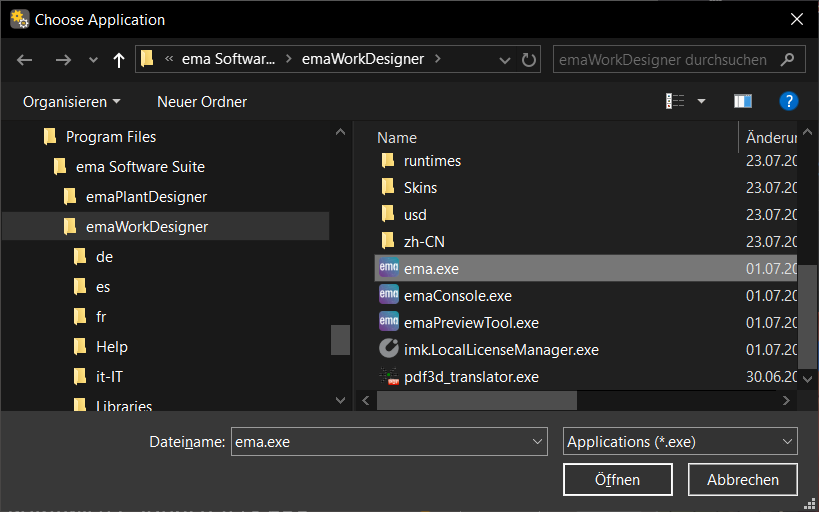Show hidden breadcrumb path with double chevron
The height and width of the screenshot is (512, 819).
[x=169, y=59]
